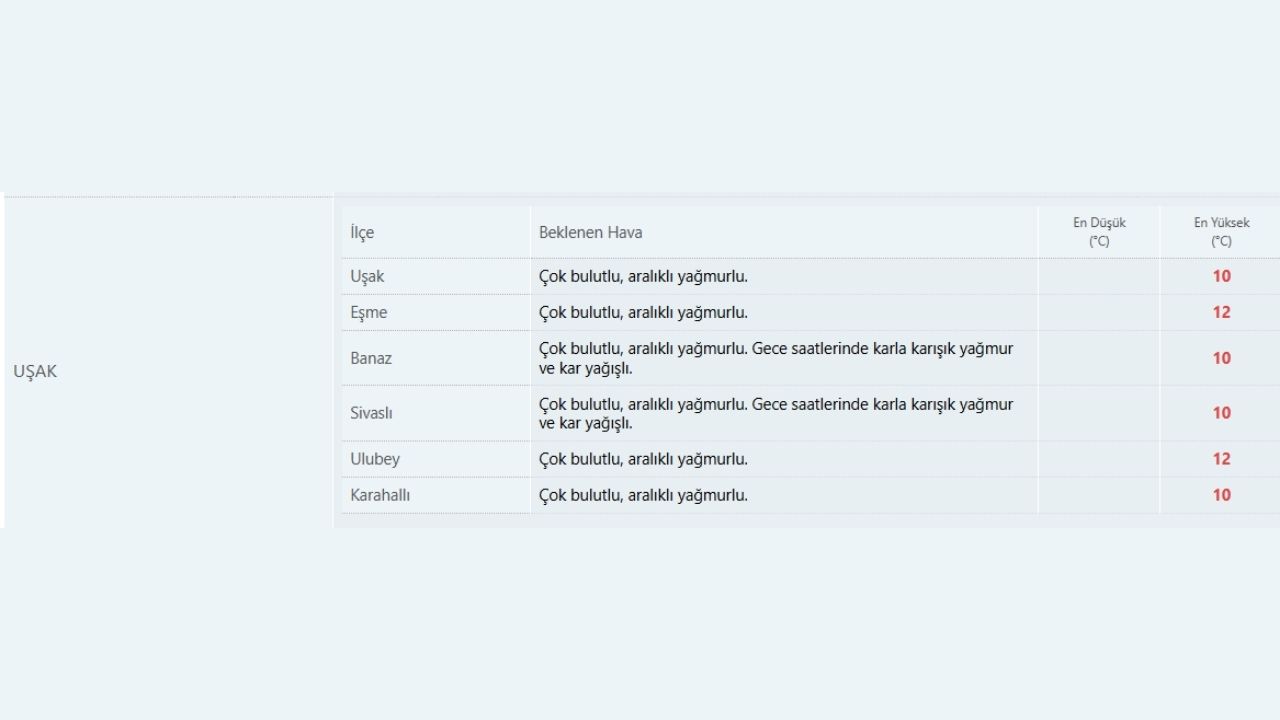
Task: Click Eşme's high temperature value 12
Action: coord(1221,312)
